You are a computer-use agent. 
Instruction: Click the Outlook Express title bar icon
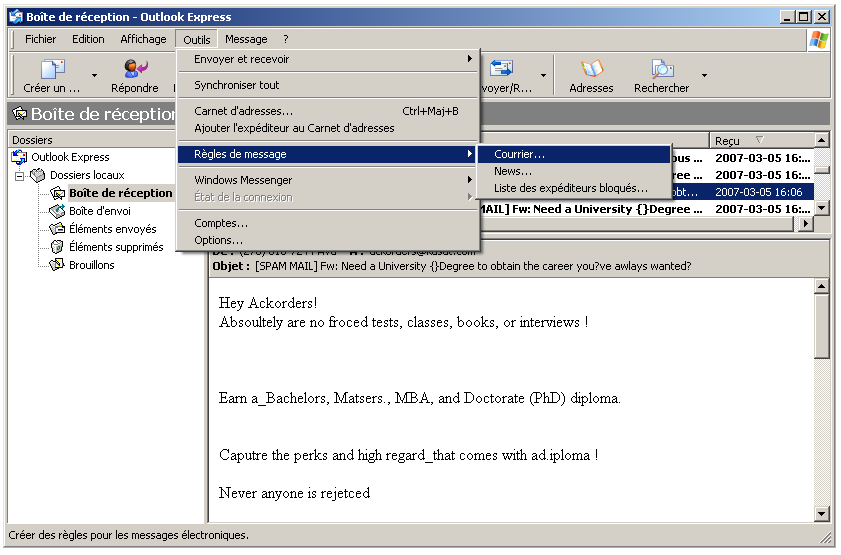(x=16, y=17)
